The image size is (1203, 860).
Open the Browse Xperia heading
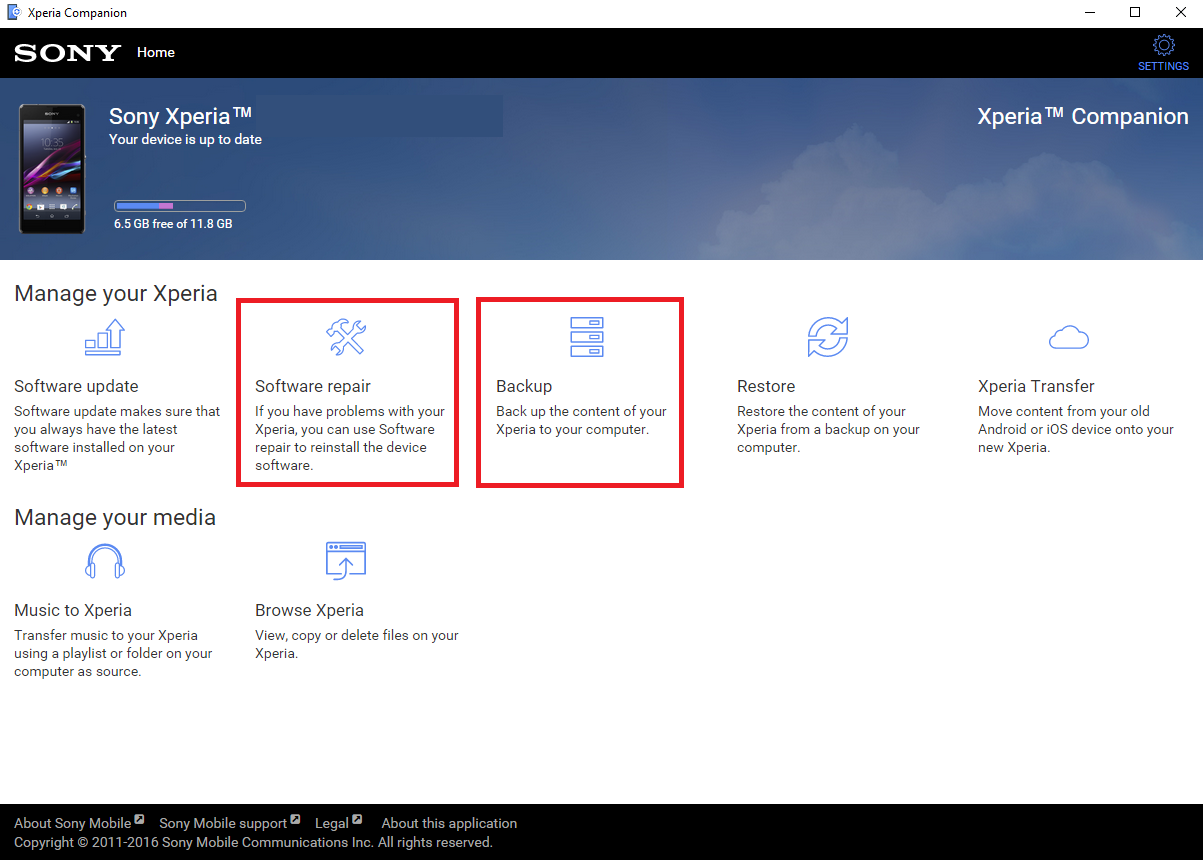(309, 610)
